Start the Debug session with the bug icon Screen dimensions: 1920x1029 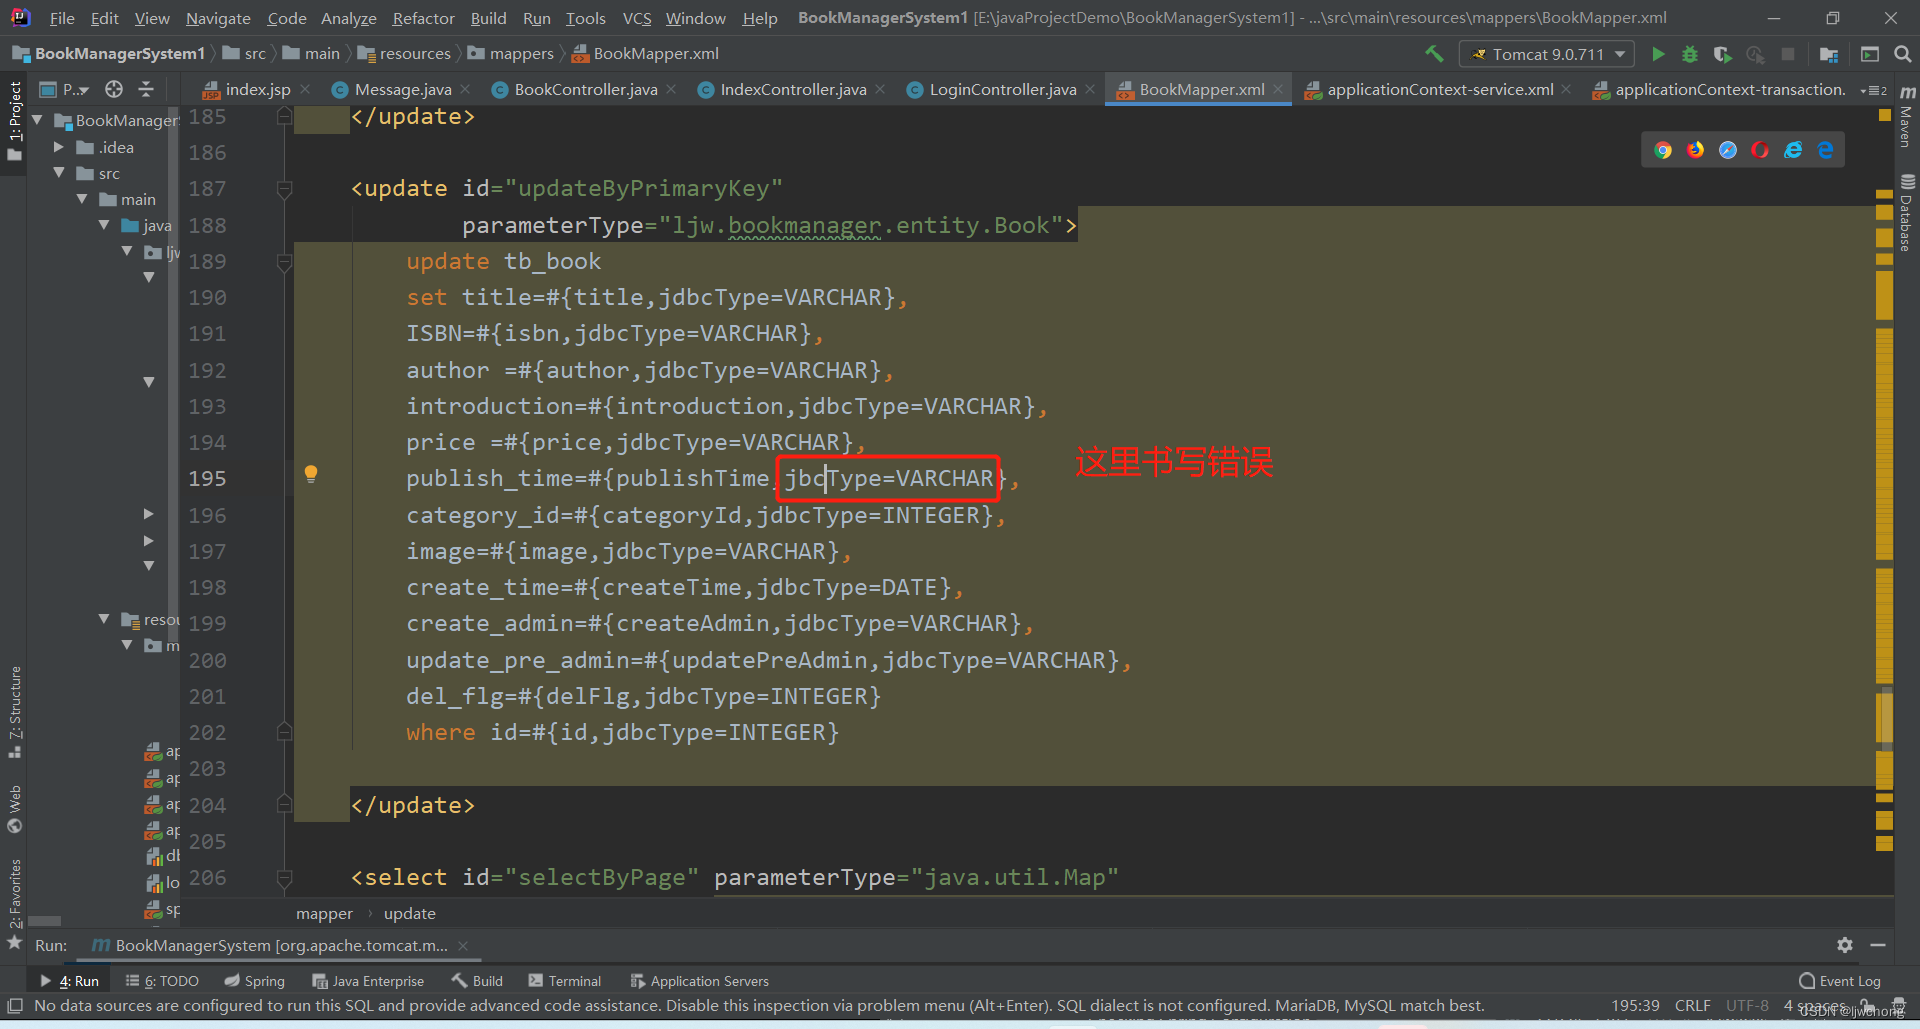(x=1690, y=54)
